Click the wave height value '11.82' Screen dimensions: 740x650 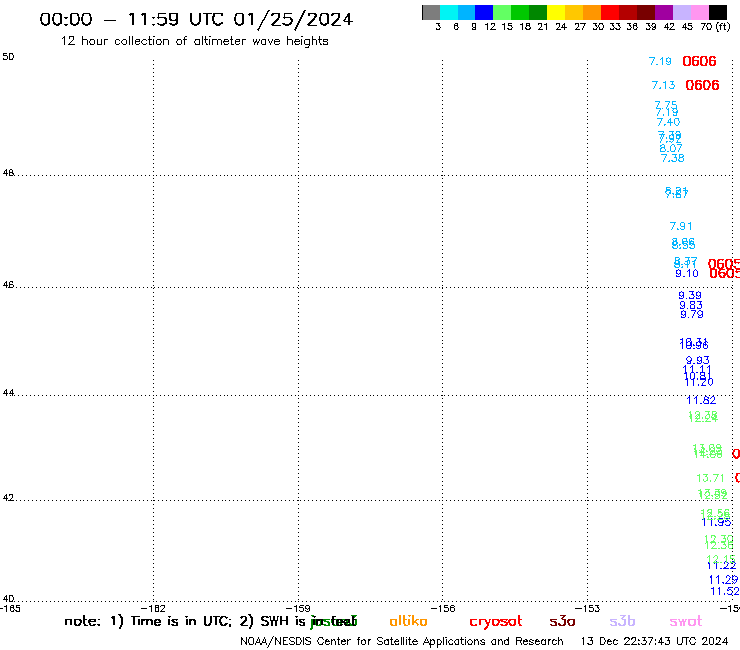pos(701,400)
